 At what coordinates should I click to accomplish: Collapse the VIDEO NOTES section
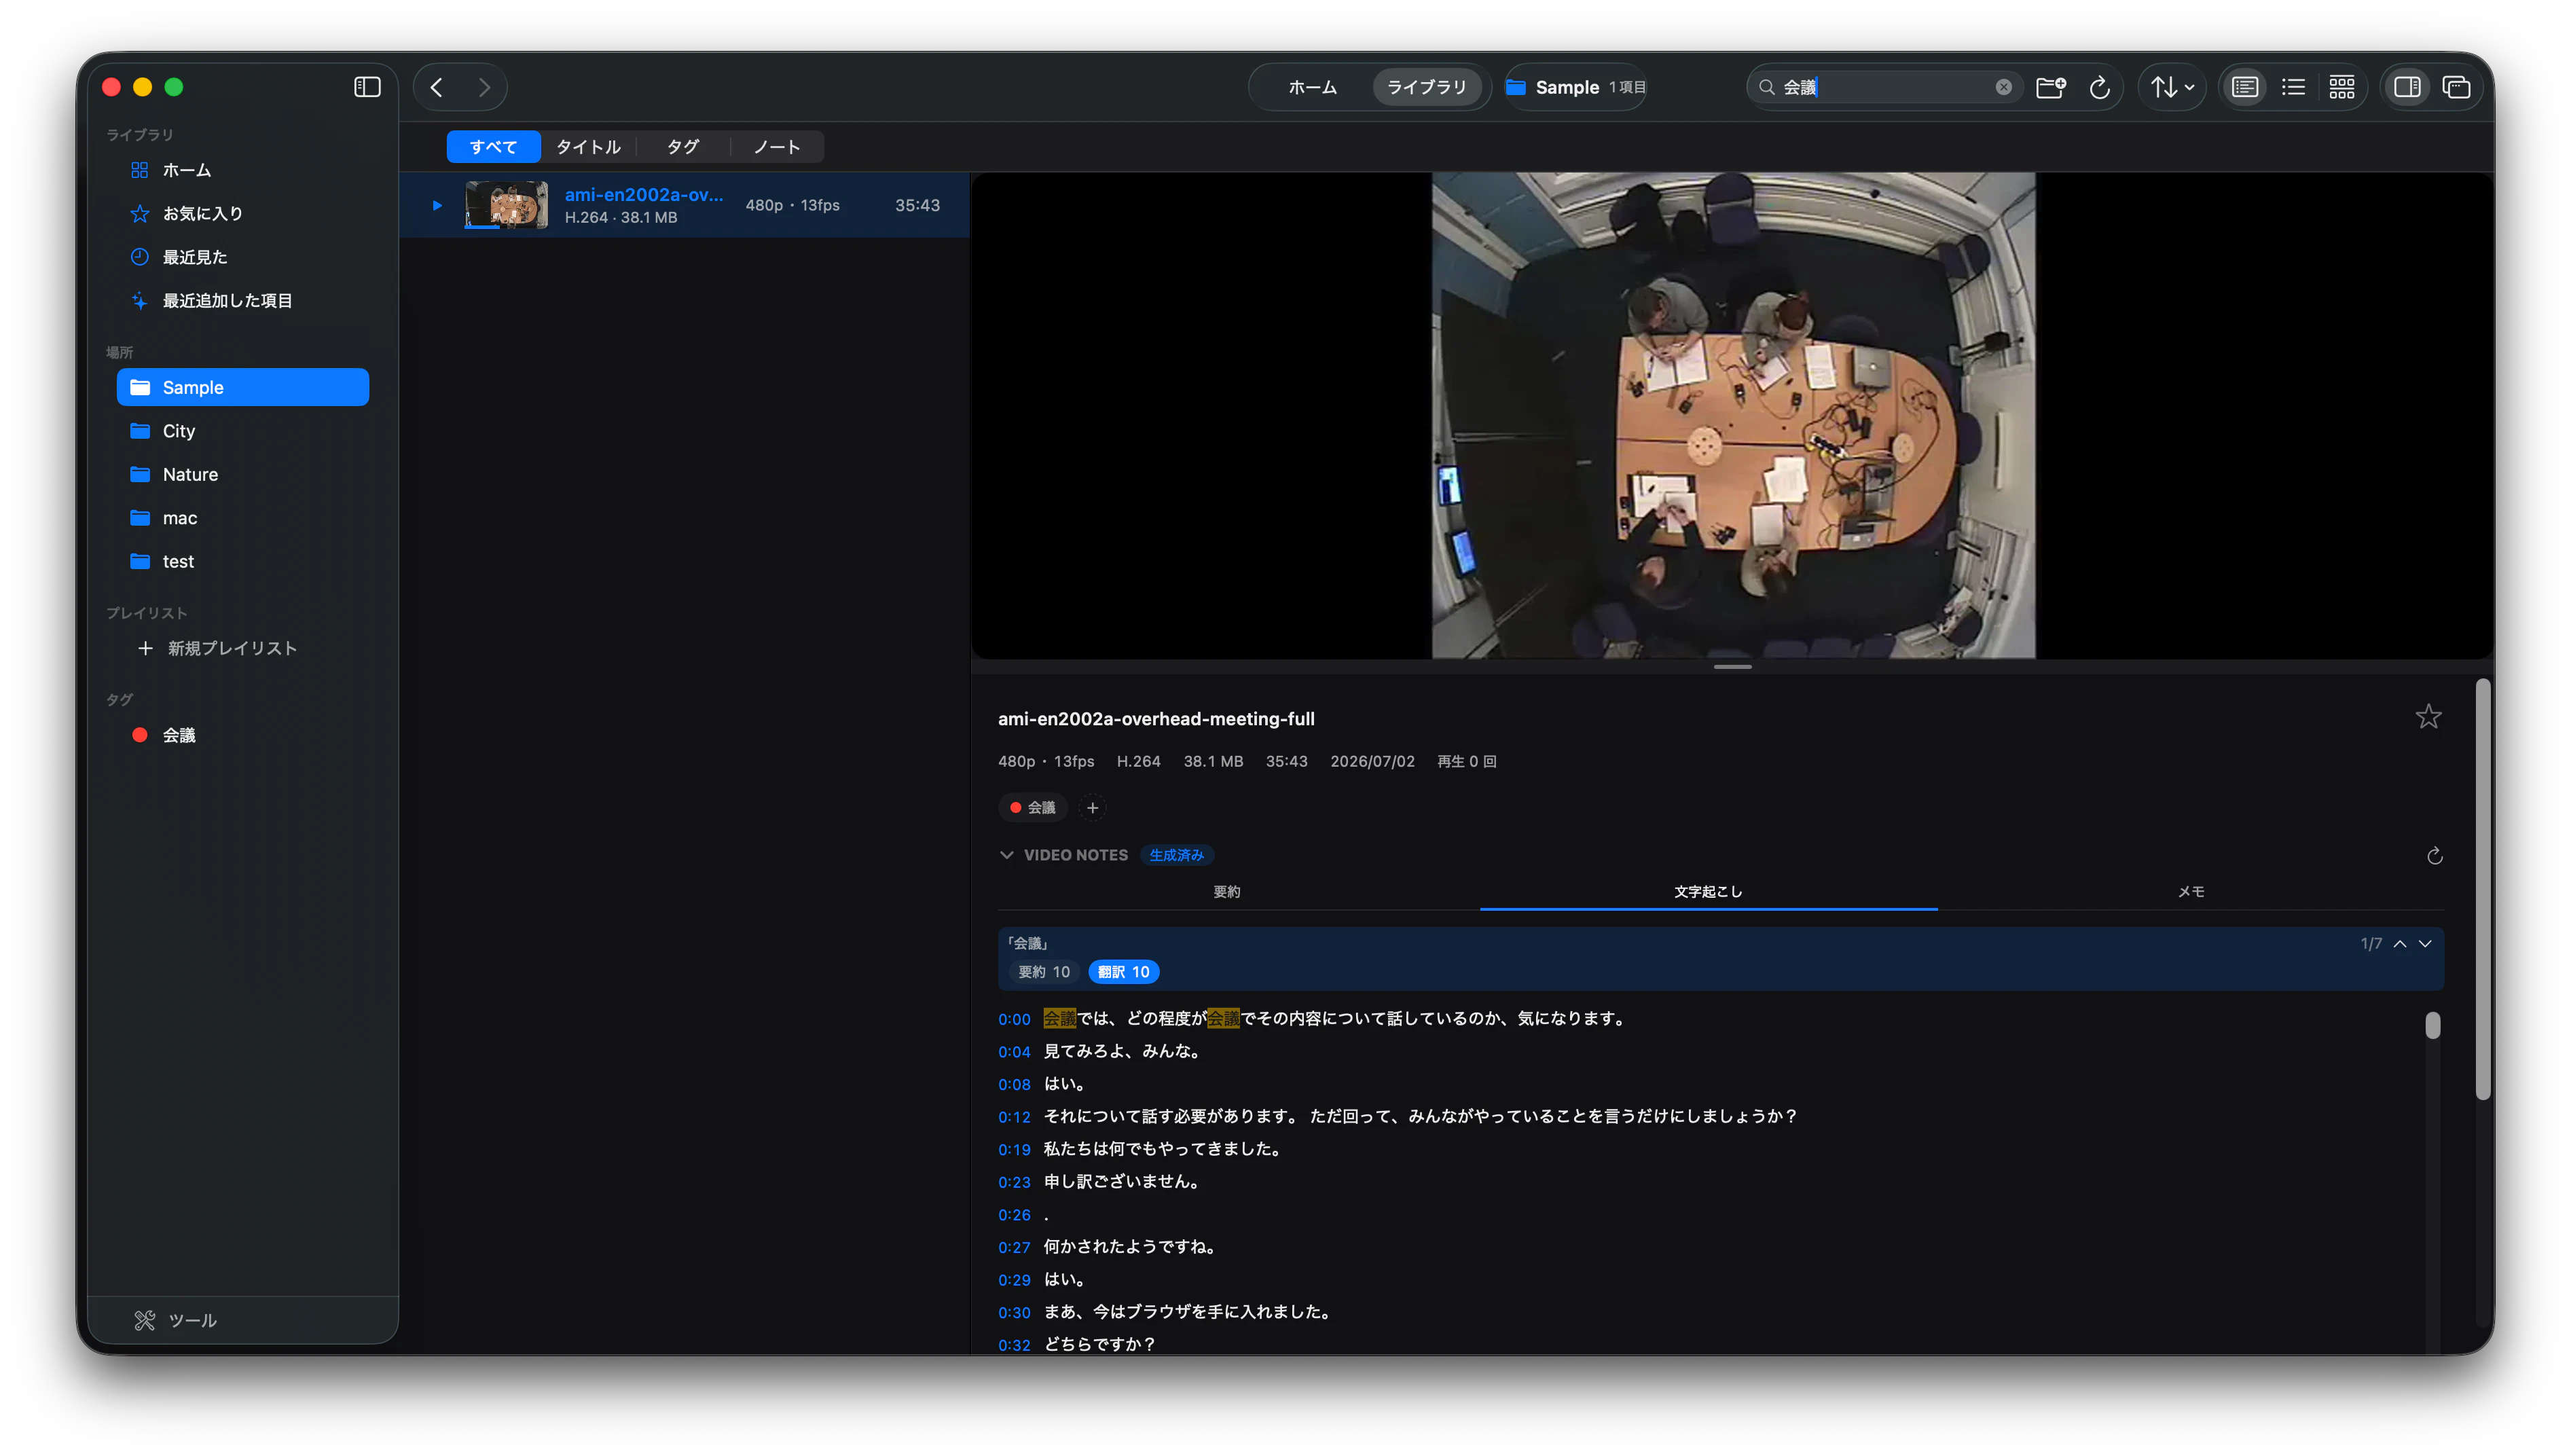coord(1006,855)
